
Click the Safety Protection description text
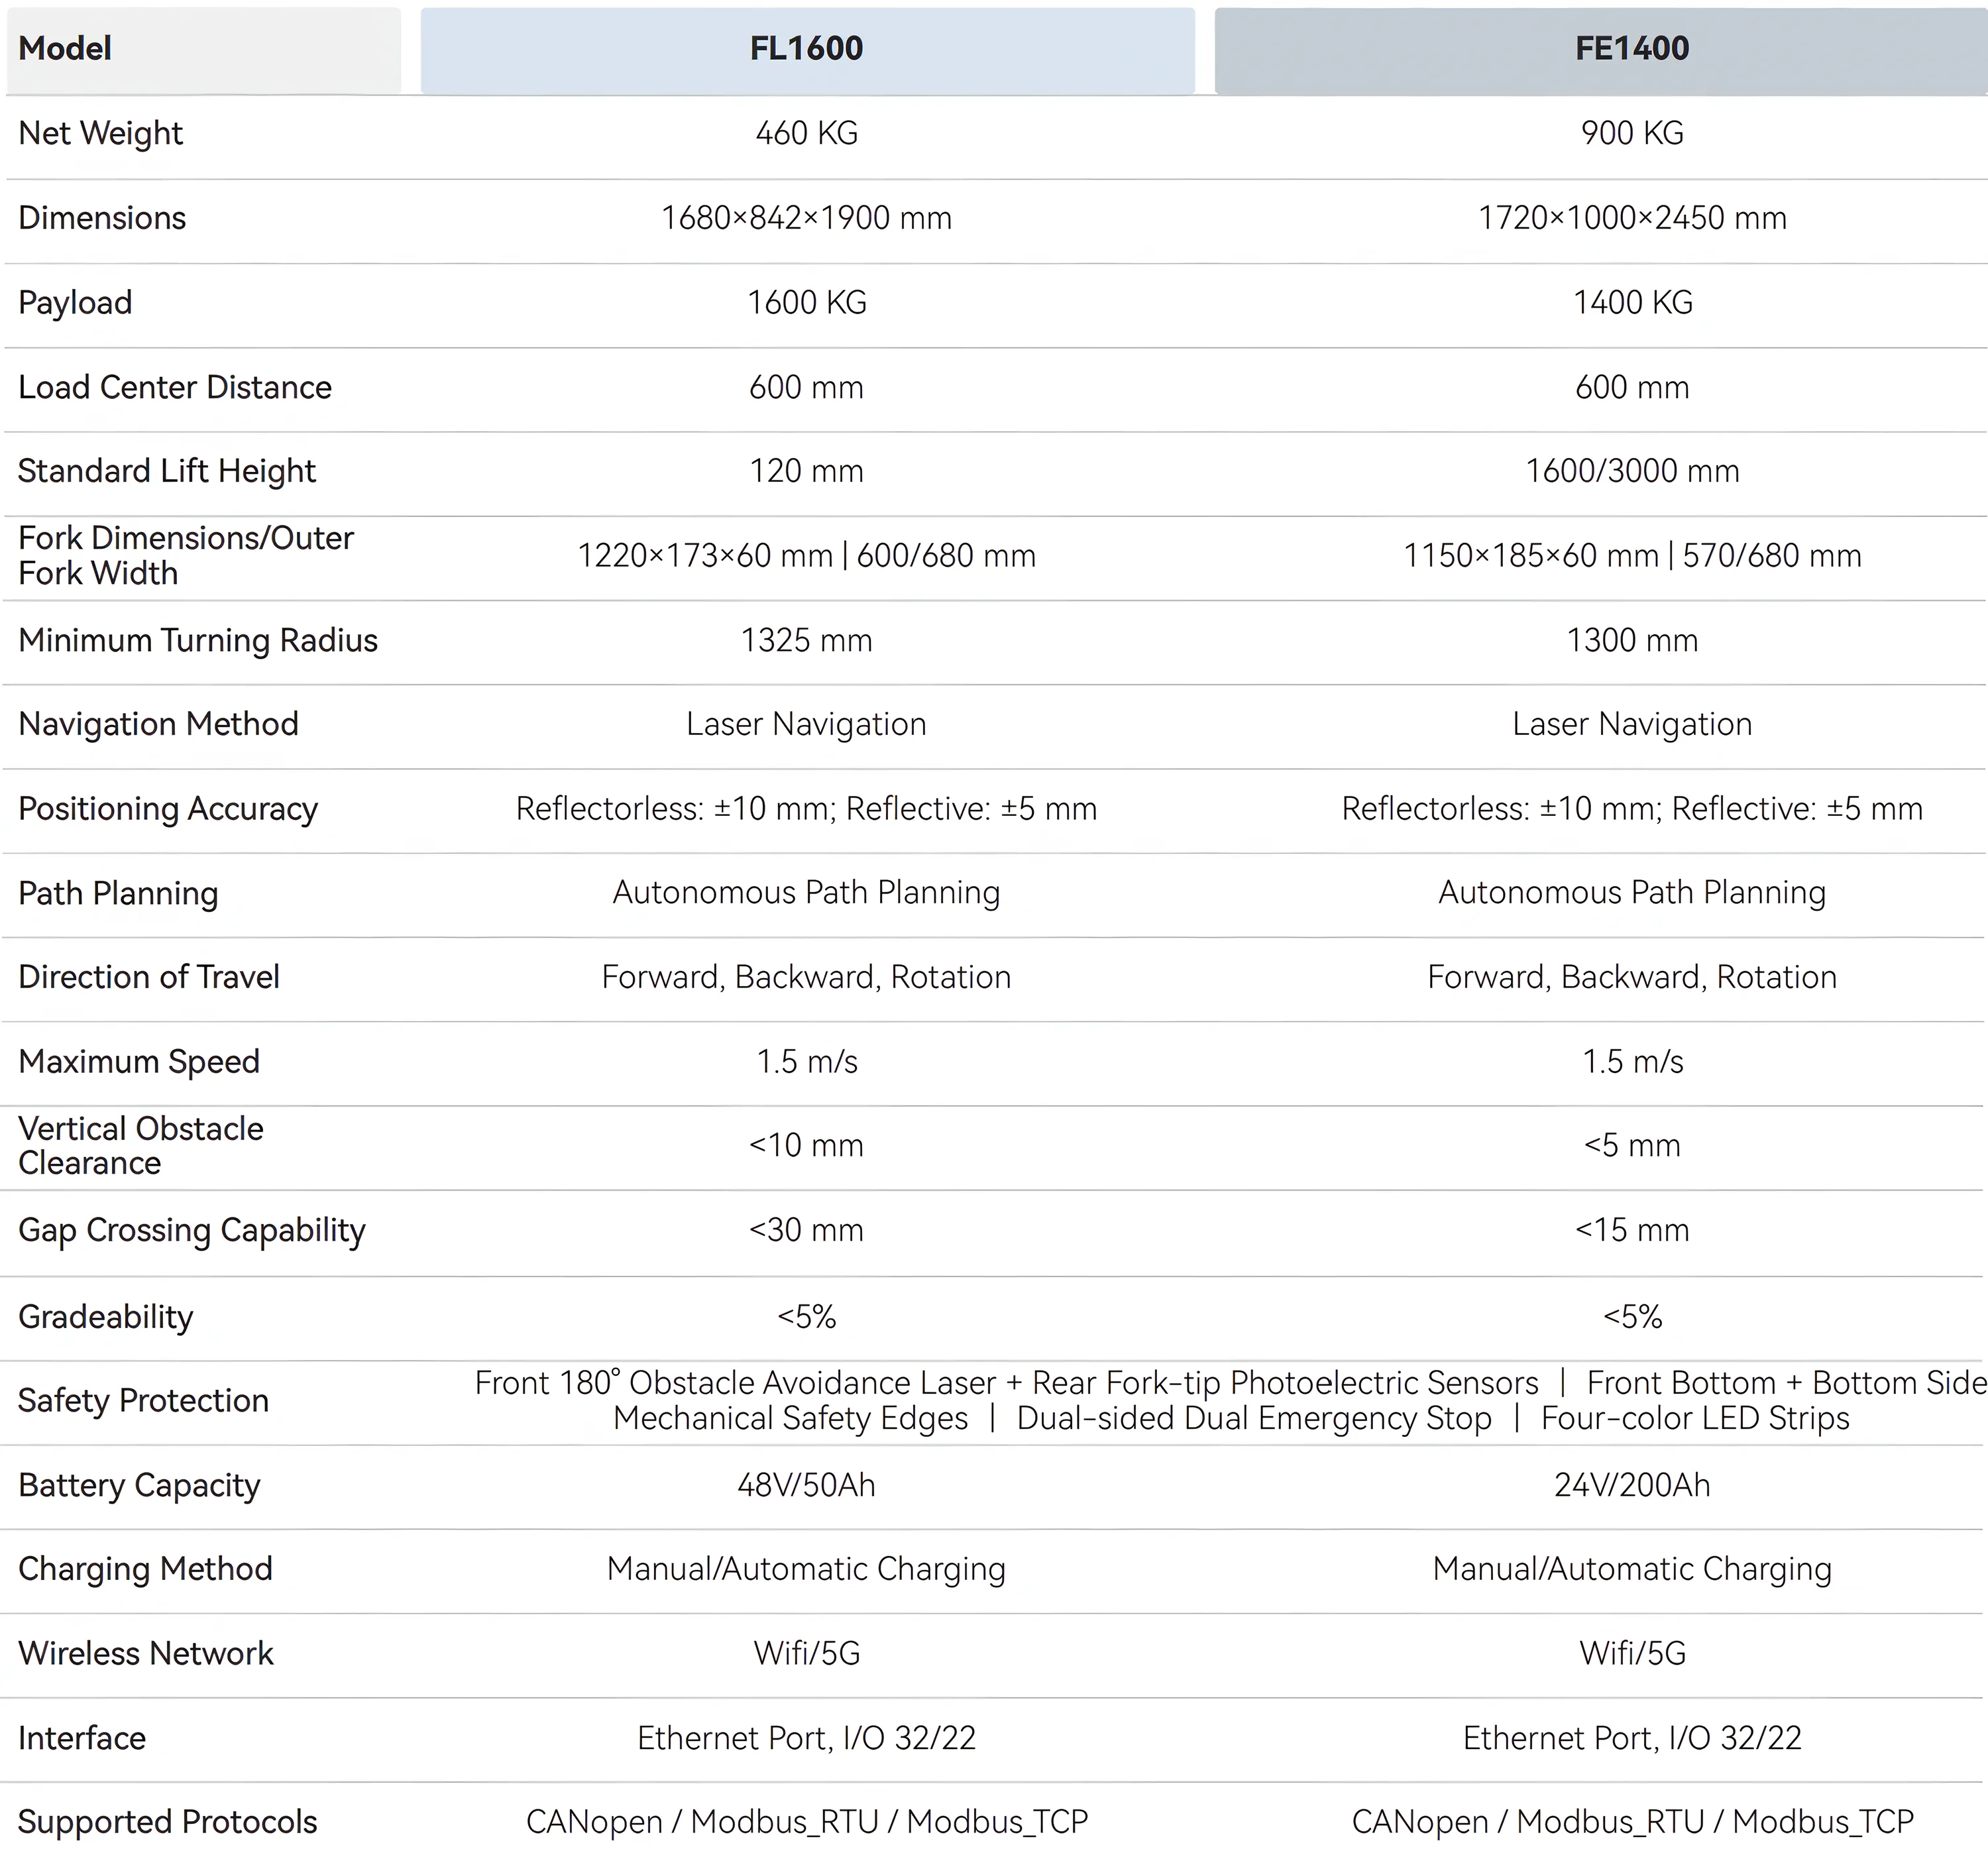[x=1231, y=1401]
